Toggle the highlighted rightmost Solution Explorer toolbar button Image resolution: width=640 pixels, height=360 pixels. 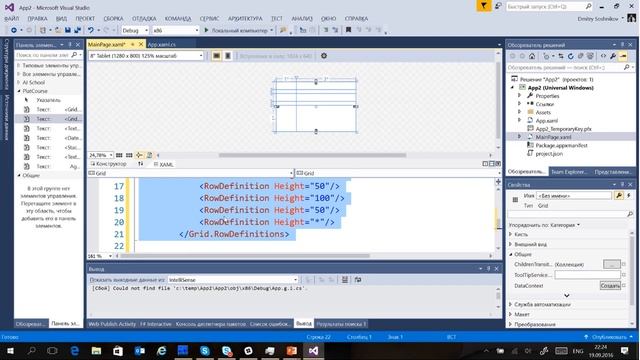click(x=623, y=56)
